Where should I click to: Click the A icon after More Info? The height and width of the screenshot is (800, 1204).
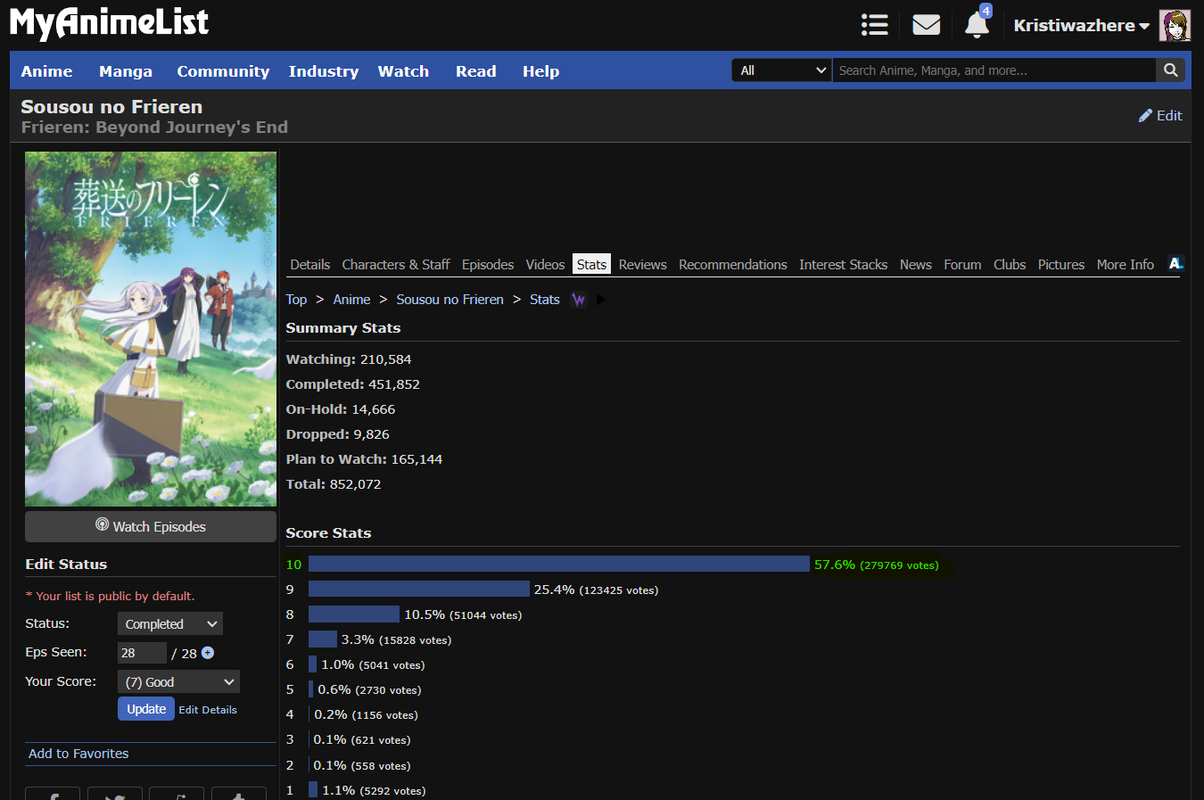[x=1176, y=264]
